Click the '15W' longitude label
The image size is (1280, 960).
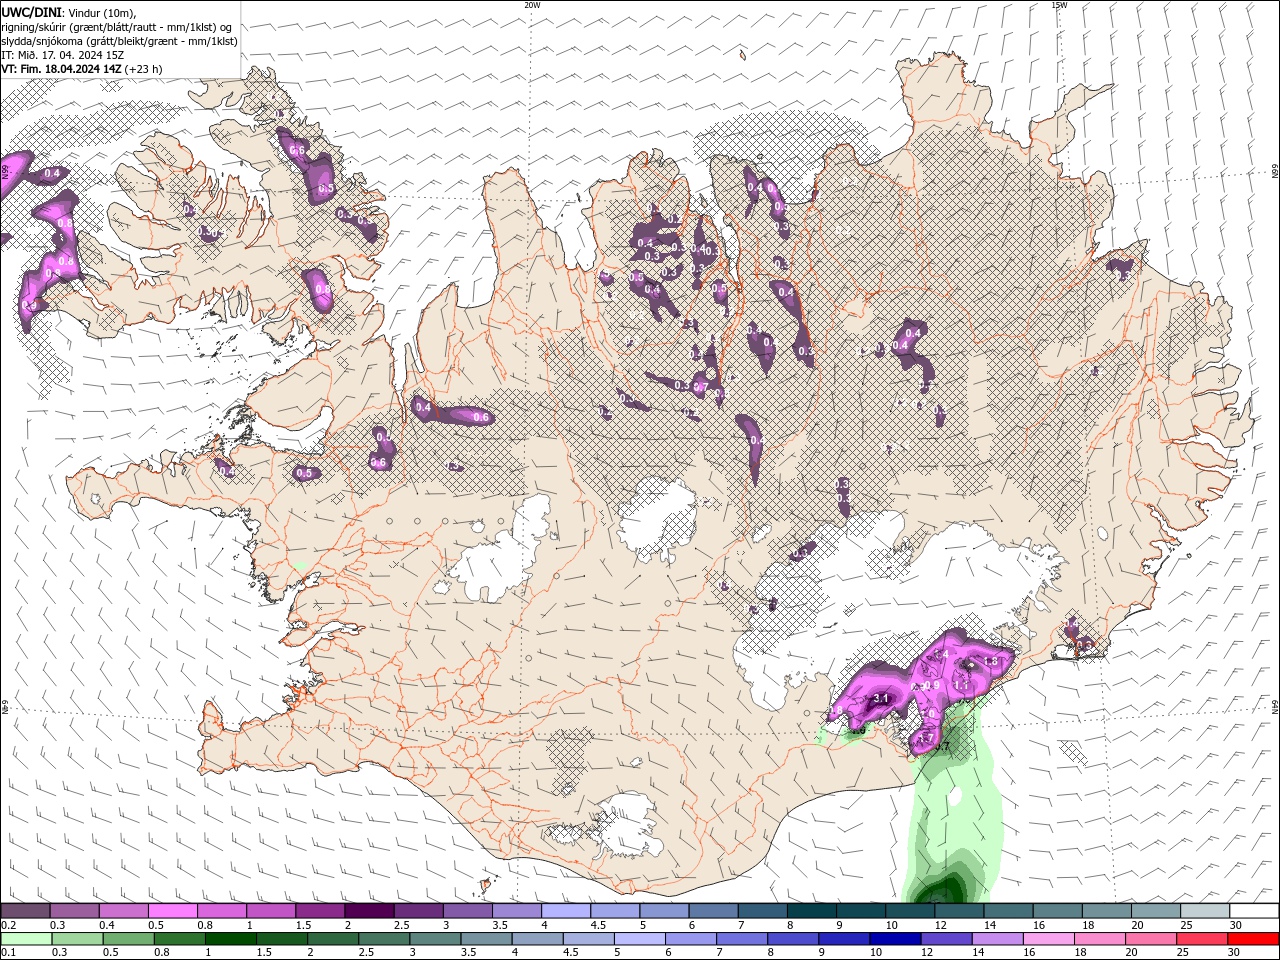[1059, 5]
